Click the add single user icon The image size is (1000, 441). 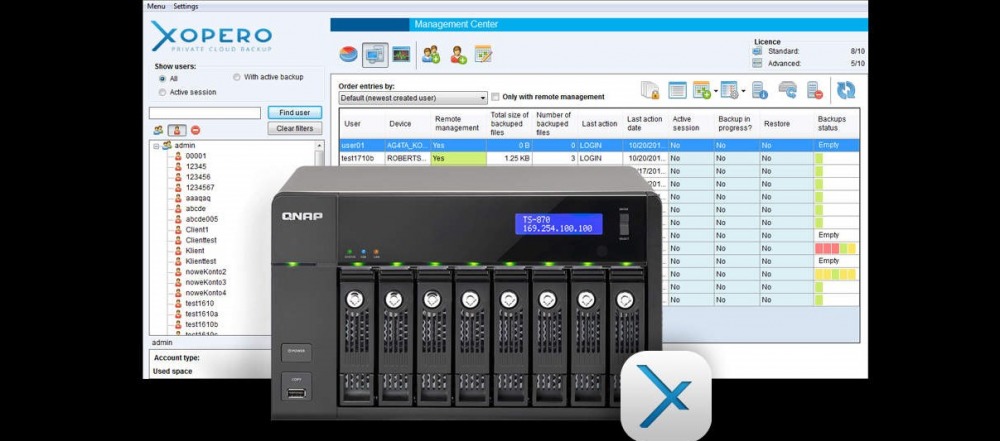[x=458, y=55]
